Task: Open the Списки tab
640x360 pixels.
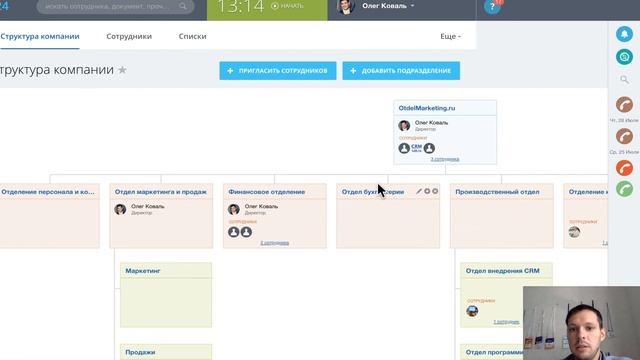Action: tap(192, 36)
